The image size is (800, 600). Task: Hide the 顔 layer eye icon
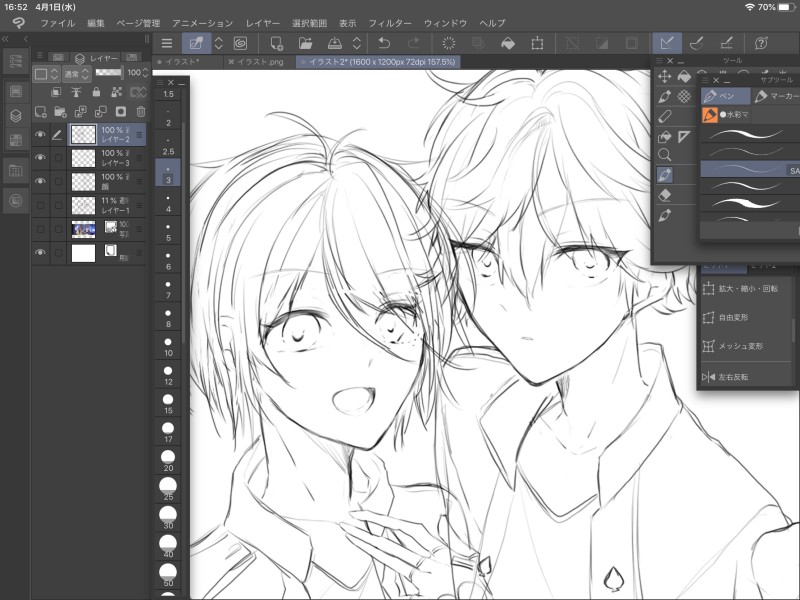(40, 181)
